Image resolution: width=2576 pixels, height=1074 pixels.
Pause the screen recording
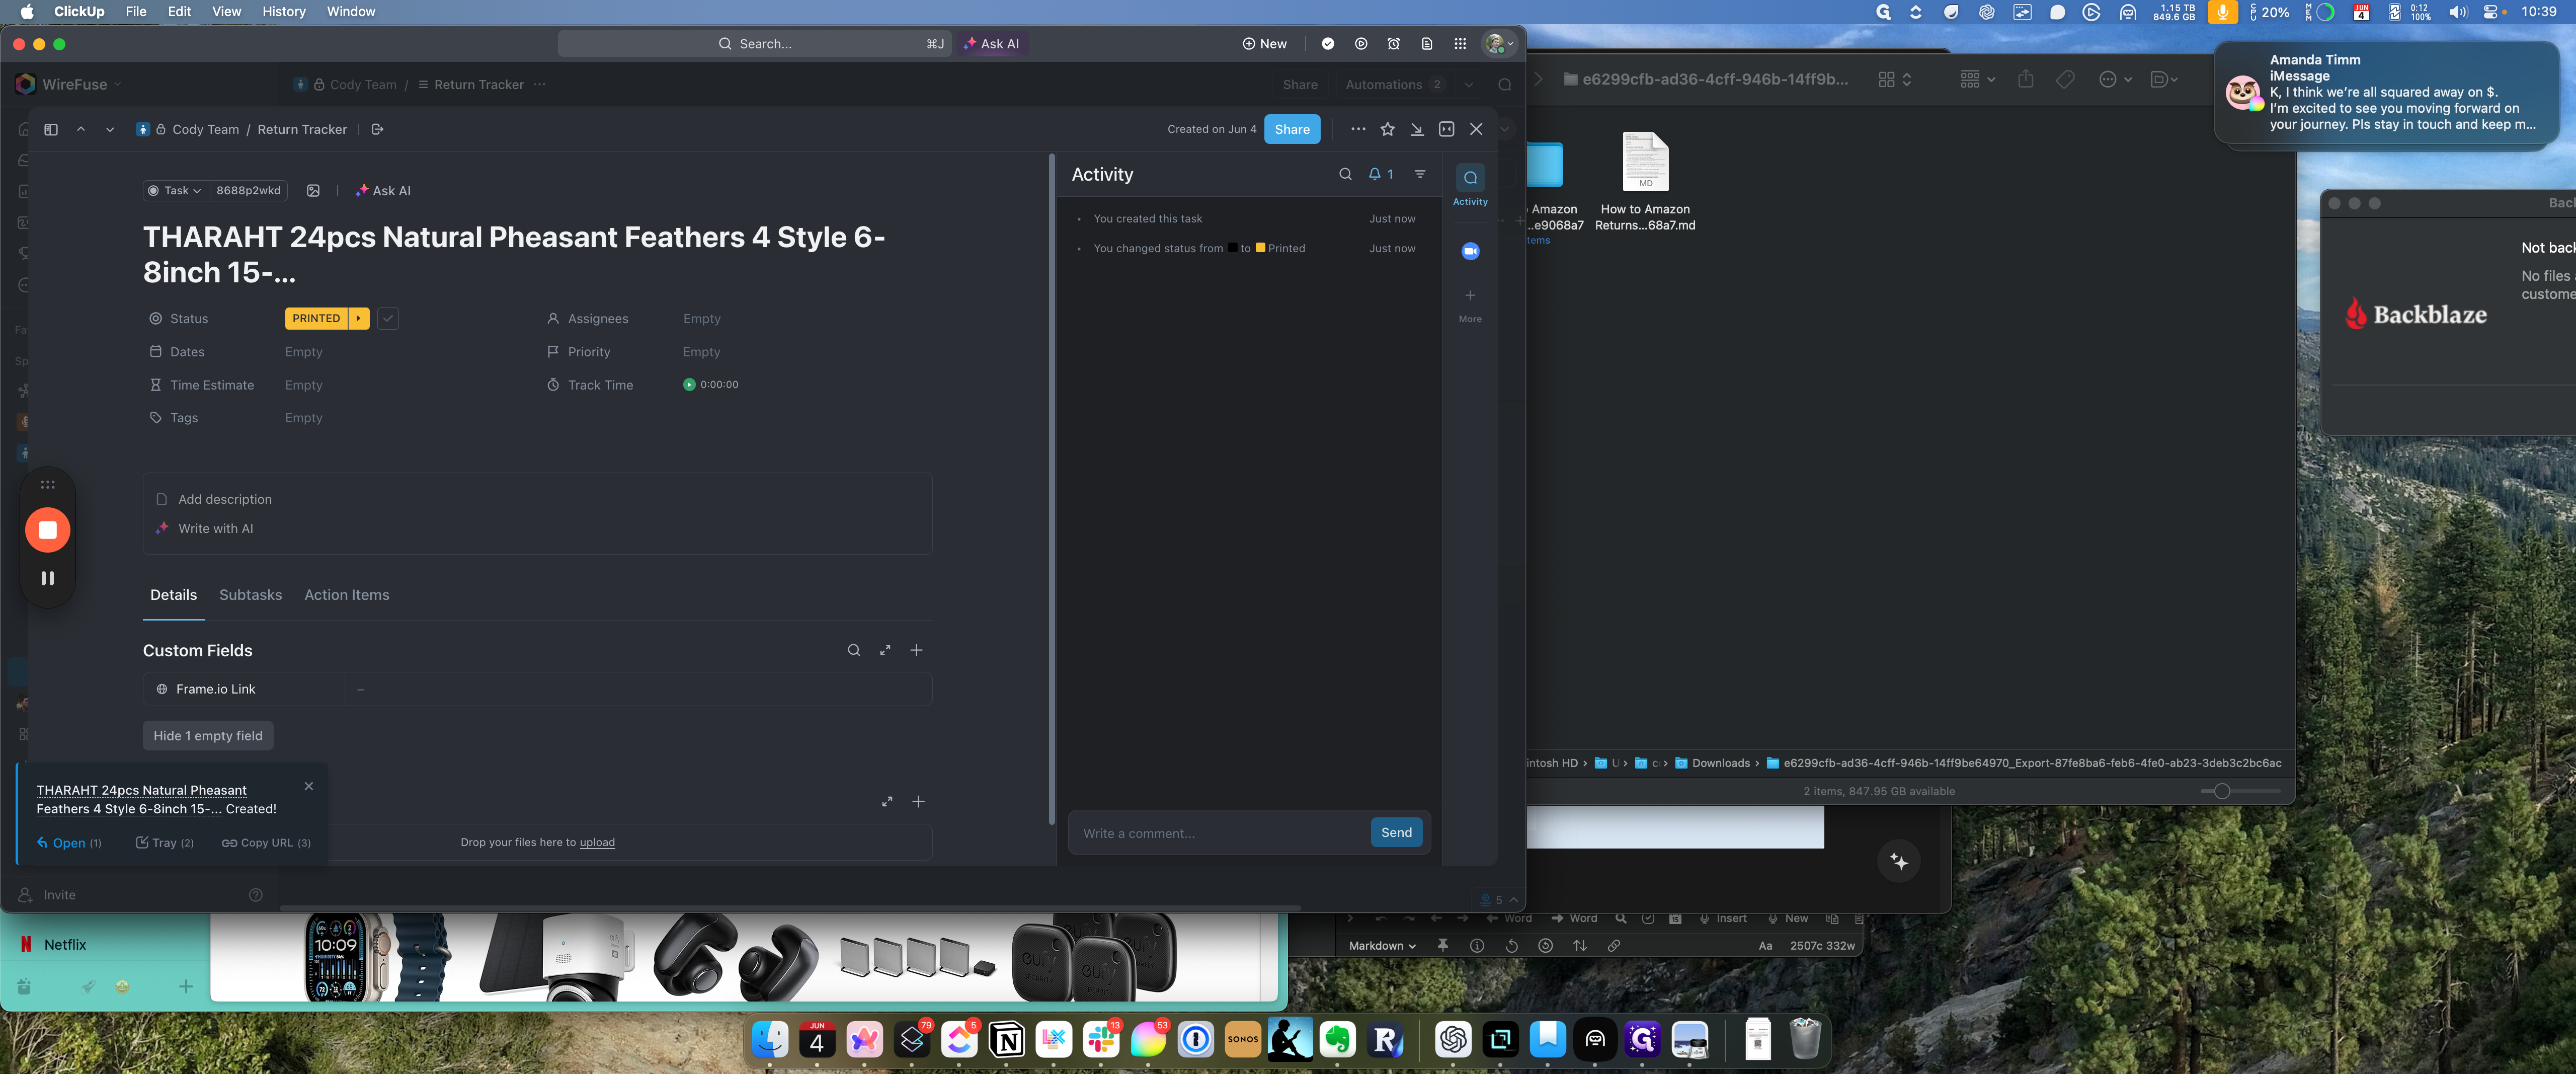click(47, 578)
